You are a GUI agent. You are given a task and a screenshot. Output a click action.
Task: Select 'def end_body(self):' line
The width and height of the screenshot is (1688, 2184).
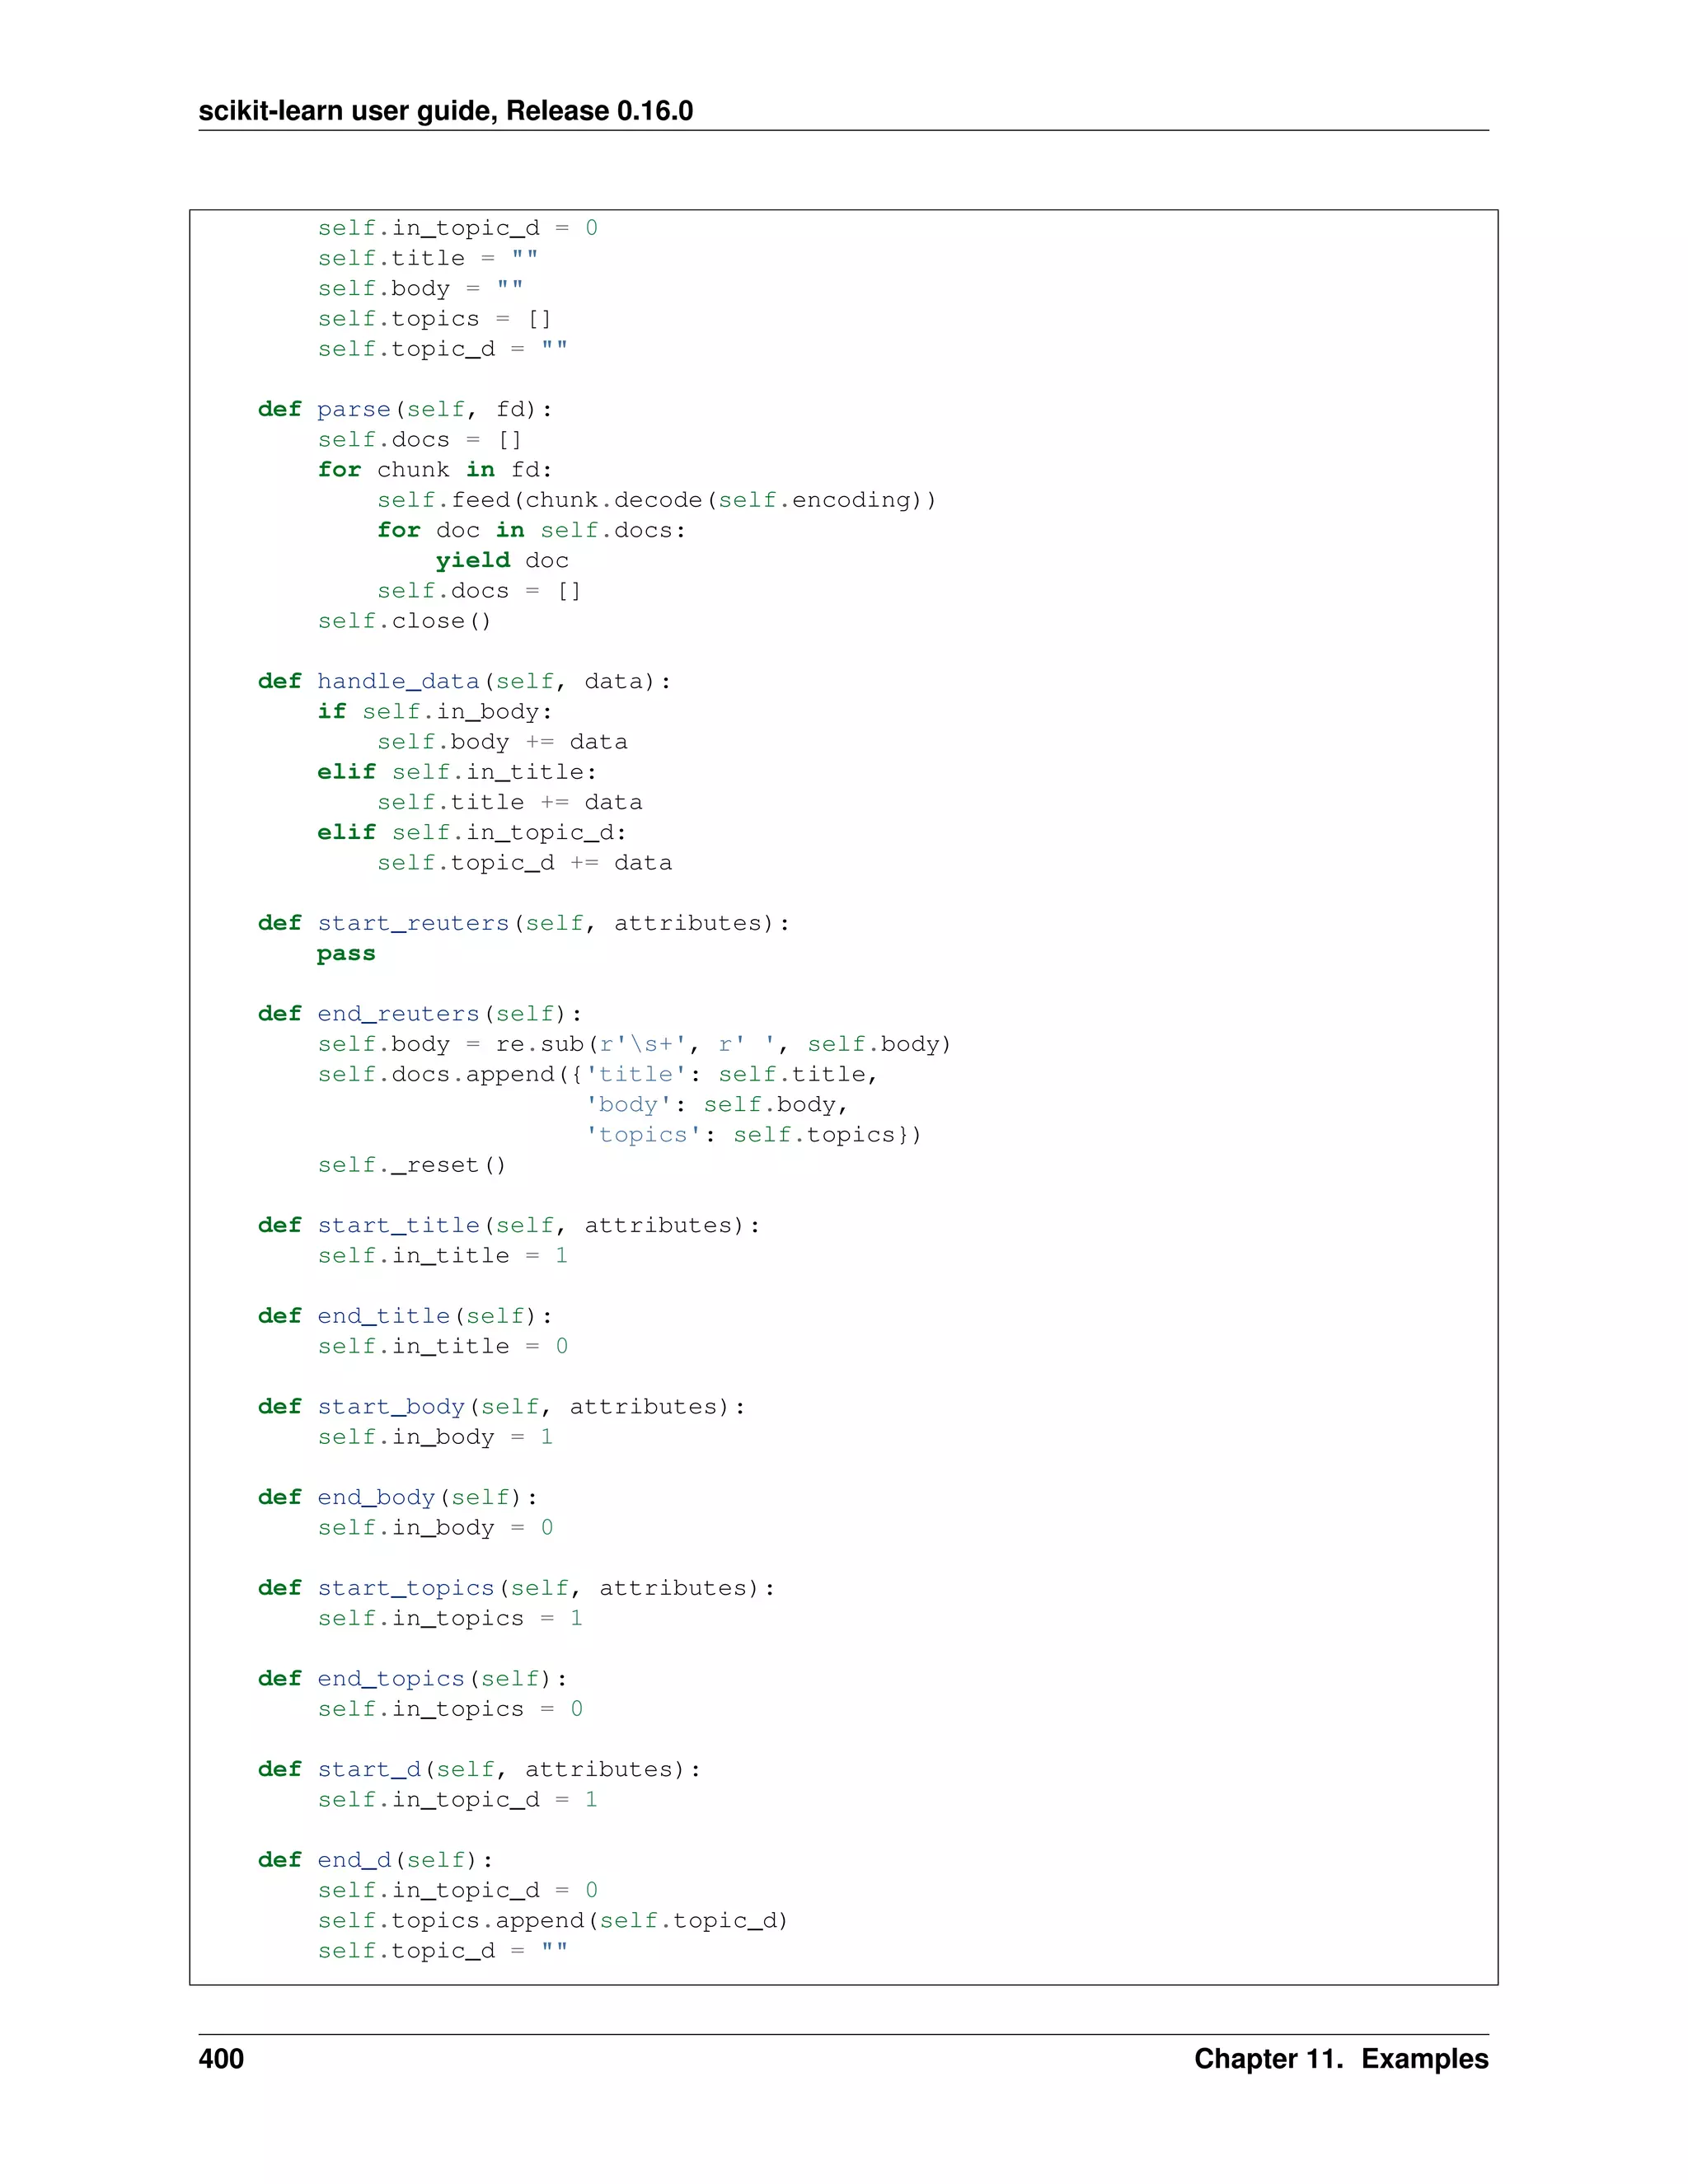pos(398,1498)
